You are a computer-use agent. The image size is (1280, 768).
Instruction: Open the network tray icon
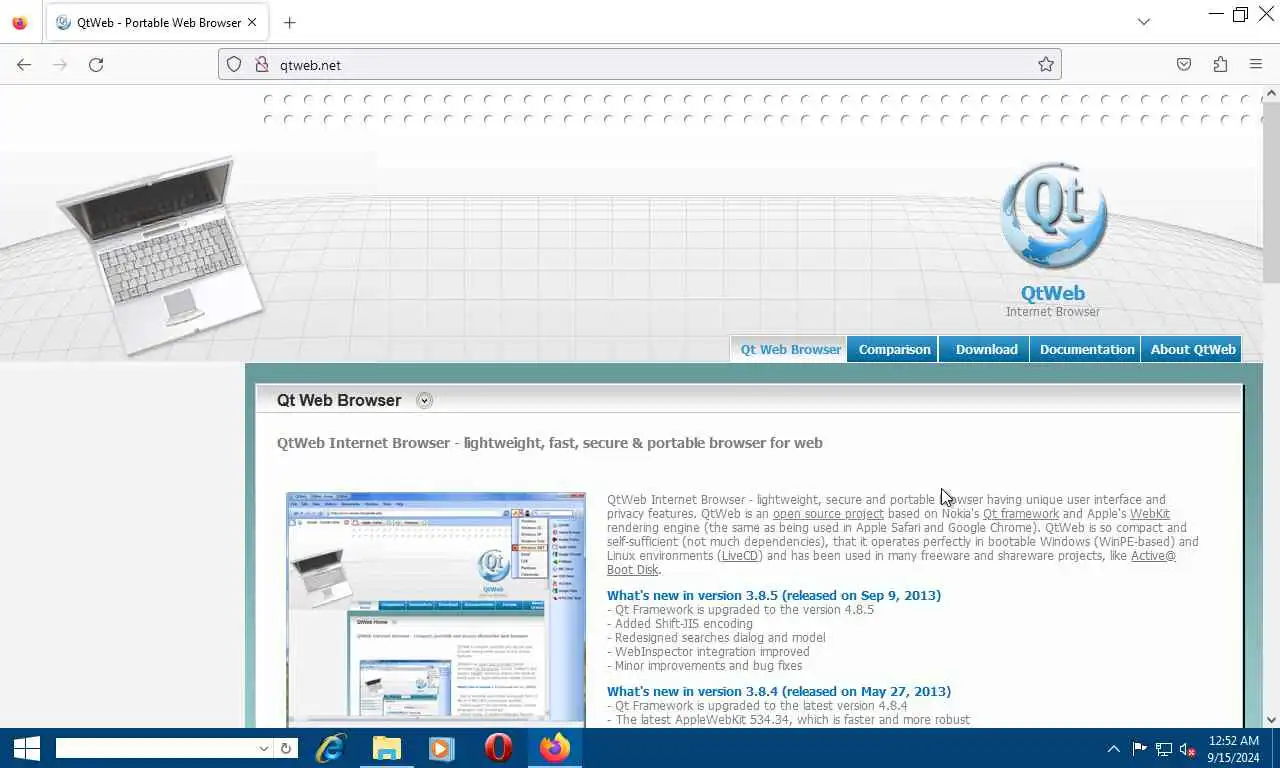click(x=1164, y=749)
